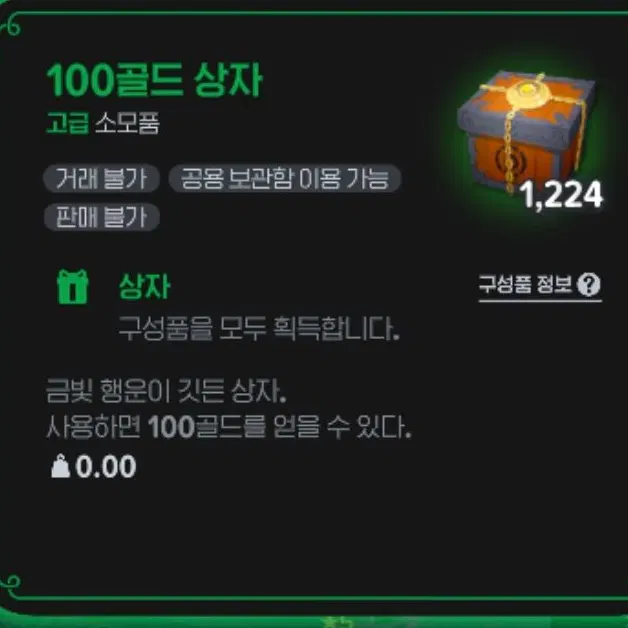Click the 100골드 상자 item title
The image size is (628, 628).
point(154,80)
